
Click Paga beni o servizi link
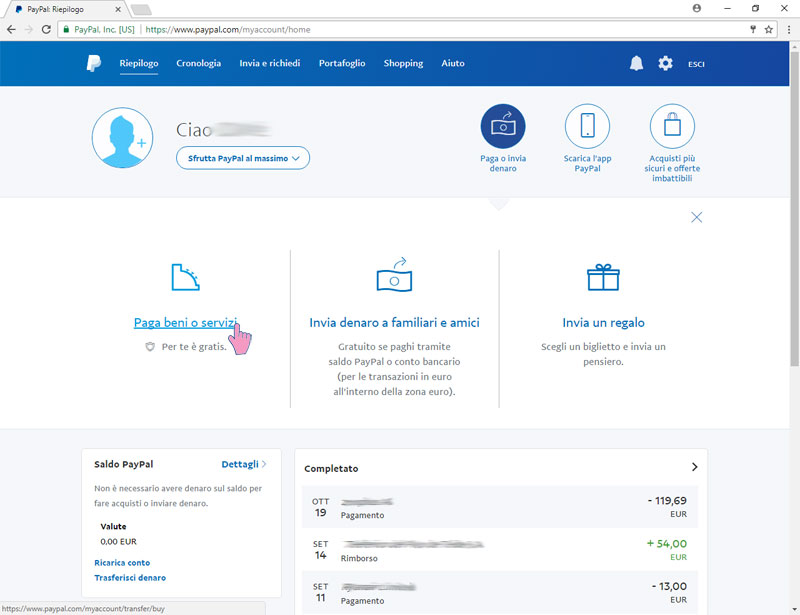186,323
